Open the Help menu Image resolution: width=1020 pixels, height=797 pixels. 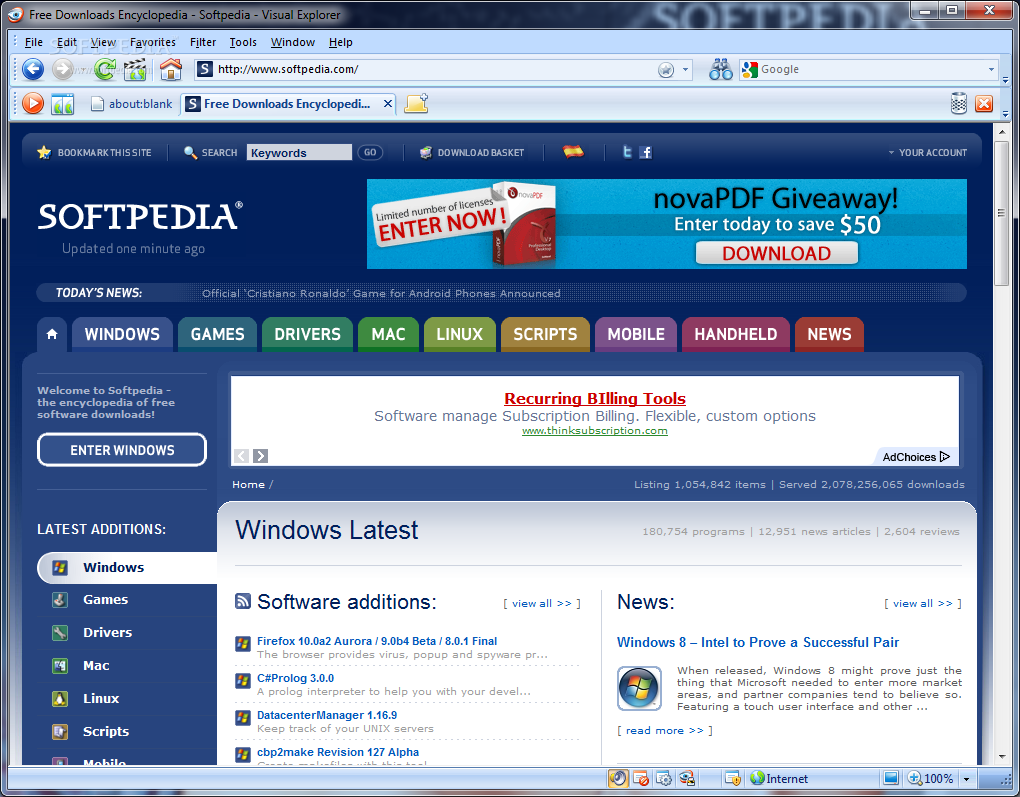tap(340, 42)
